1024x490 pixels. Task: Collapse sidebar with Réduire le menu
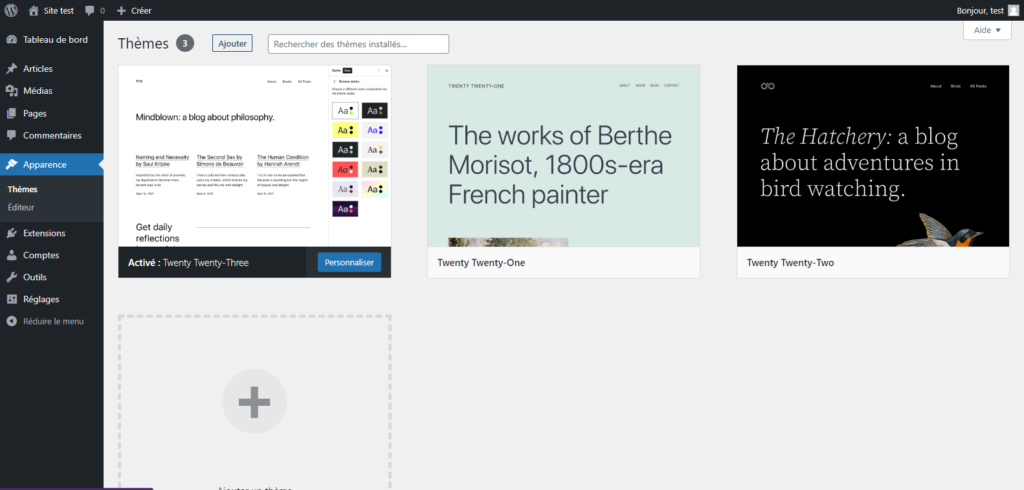click(52, 321)
